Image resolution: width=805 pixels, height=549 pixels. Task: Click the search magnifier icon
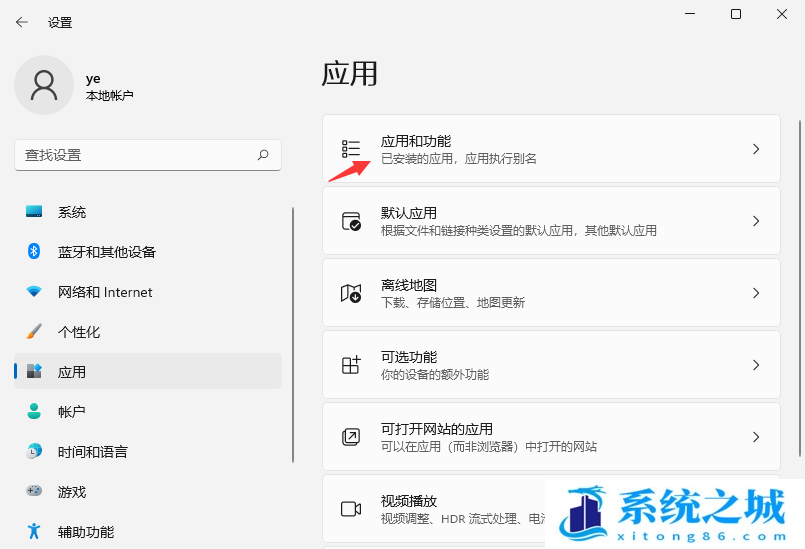click(263, 155)
